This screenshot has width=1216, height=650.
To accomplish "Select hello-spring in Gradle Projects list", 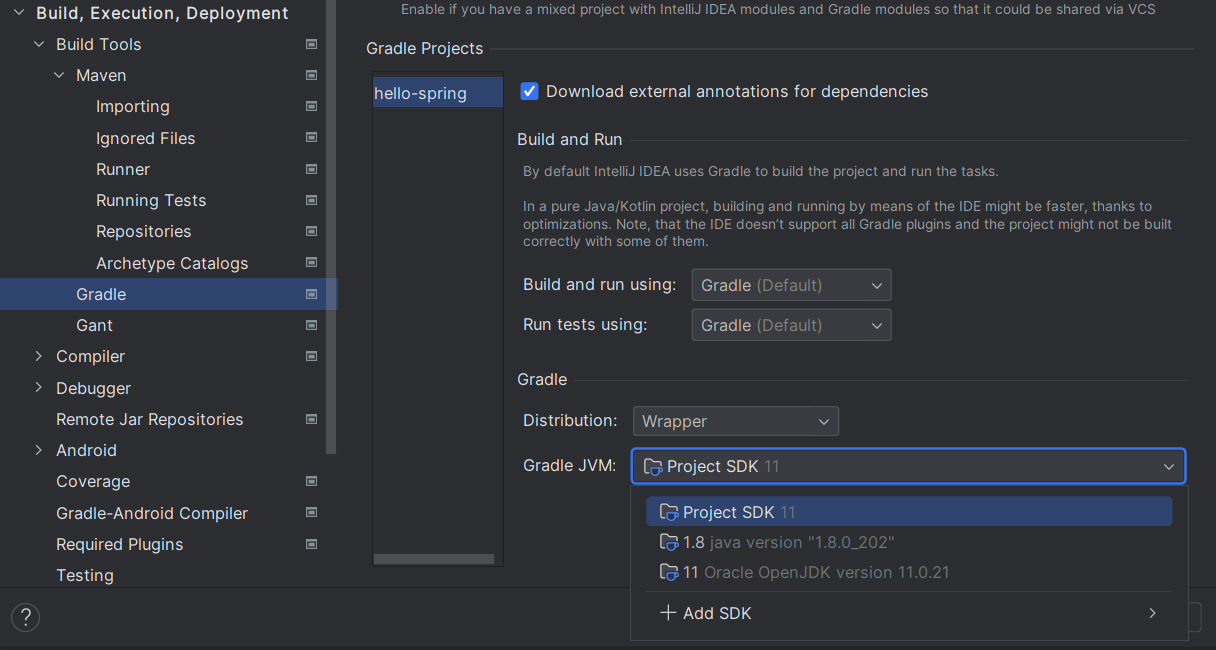I will point(421,93).
